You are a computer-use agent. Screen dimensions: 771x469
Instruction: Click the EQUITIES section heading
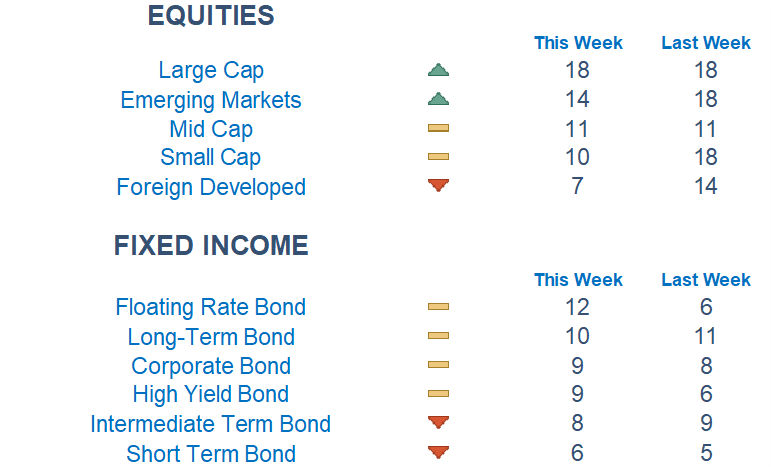[x=211, y=16]
